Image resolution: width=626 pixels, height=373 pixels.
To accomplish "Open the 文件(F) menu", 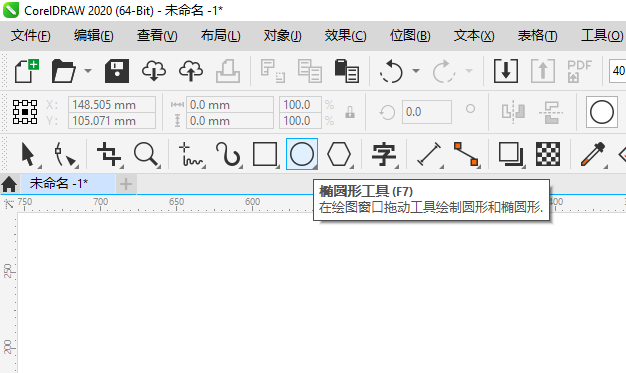I will point(31,36).
